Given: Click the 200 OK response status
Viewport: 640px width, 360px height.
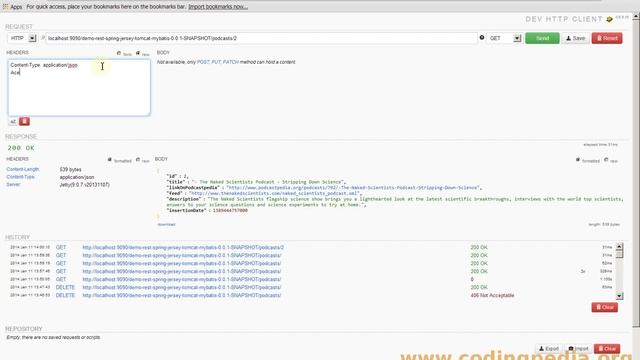Looking at the screenshot, I should pyautogui.click(x=21, y=148).
